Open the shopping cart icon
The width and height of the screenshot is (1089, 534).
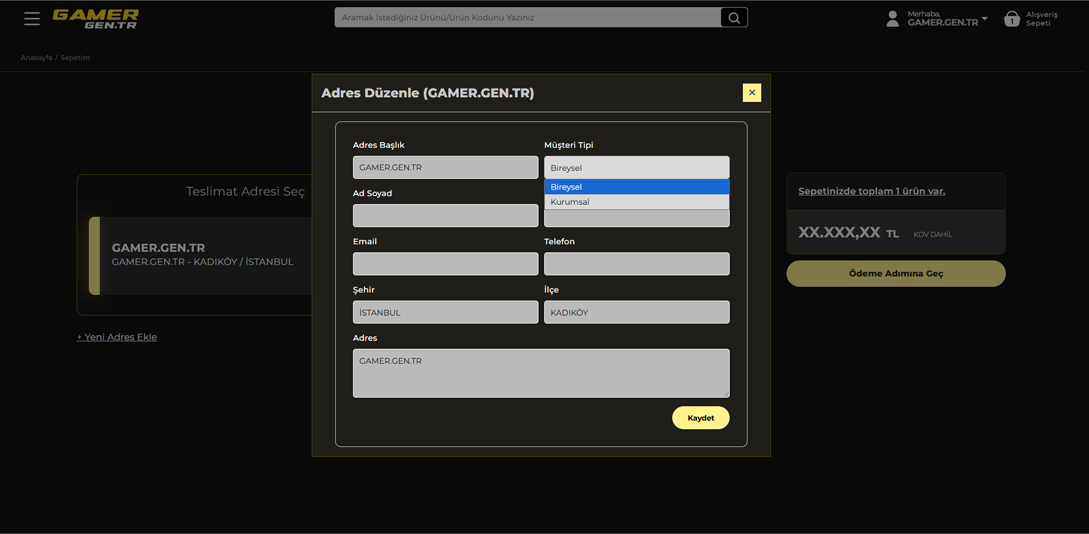pyautogui.click(x=1012, y=19)
